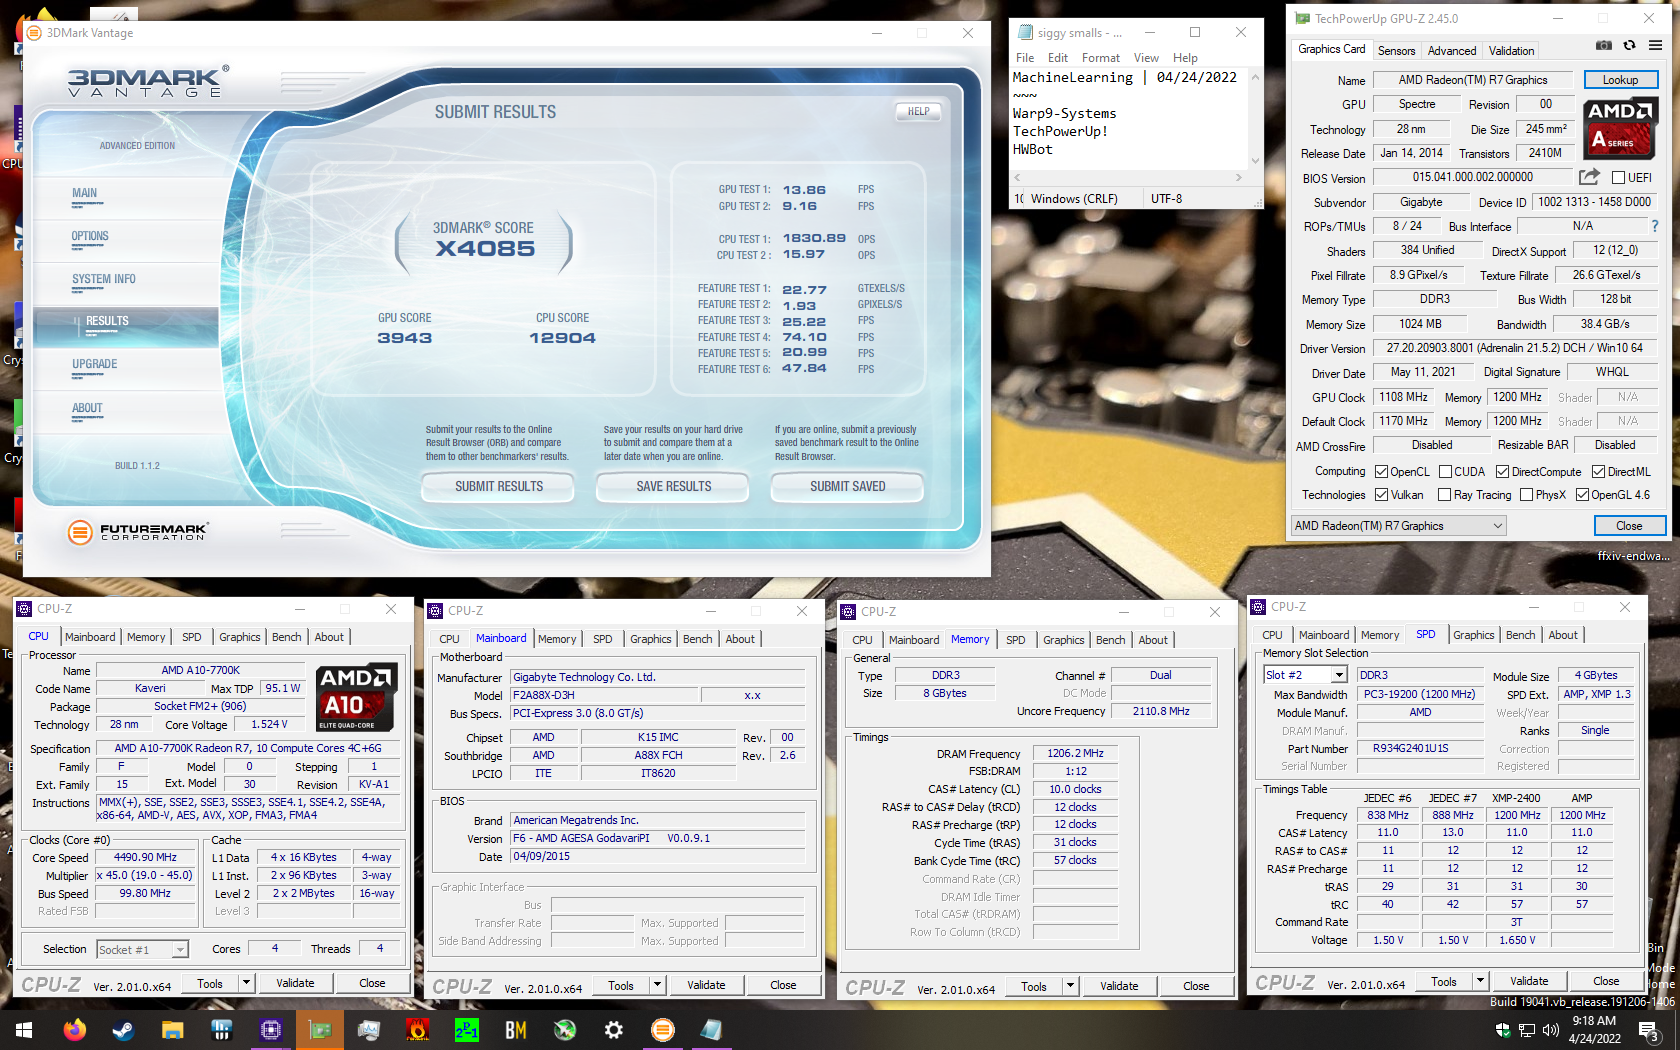Open the Socket #1 selection dropdown
This screenshot has height=1050, width=1680.
[142, 950]
